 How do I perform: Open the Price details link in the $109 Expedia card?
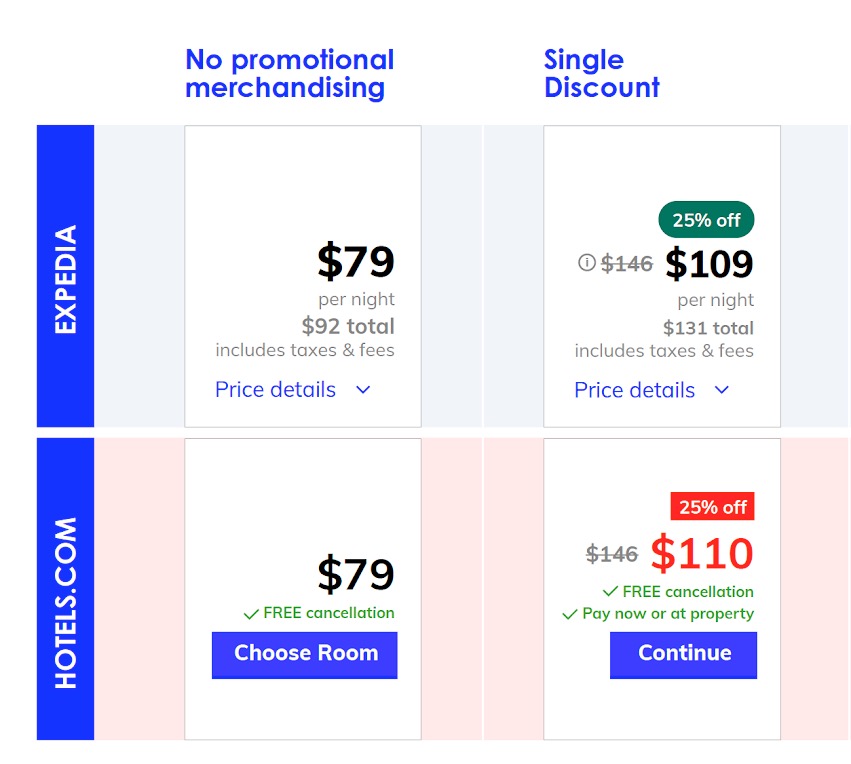[x=635, y=390]
